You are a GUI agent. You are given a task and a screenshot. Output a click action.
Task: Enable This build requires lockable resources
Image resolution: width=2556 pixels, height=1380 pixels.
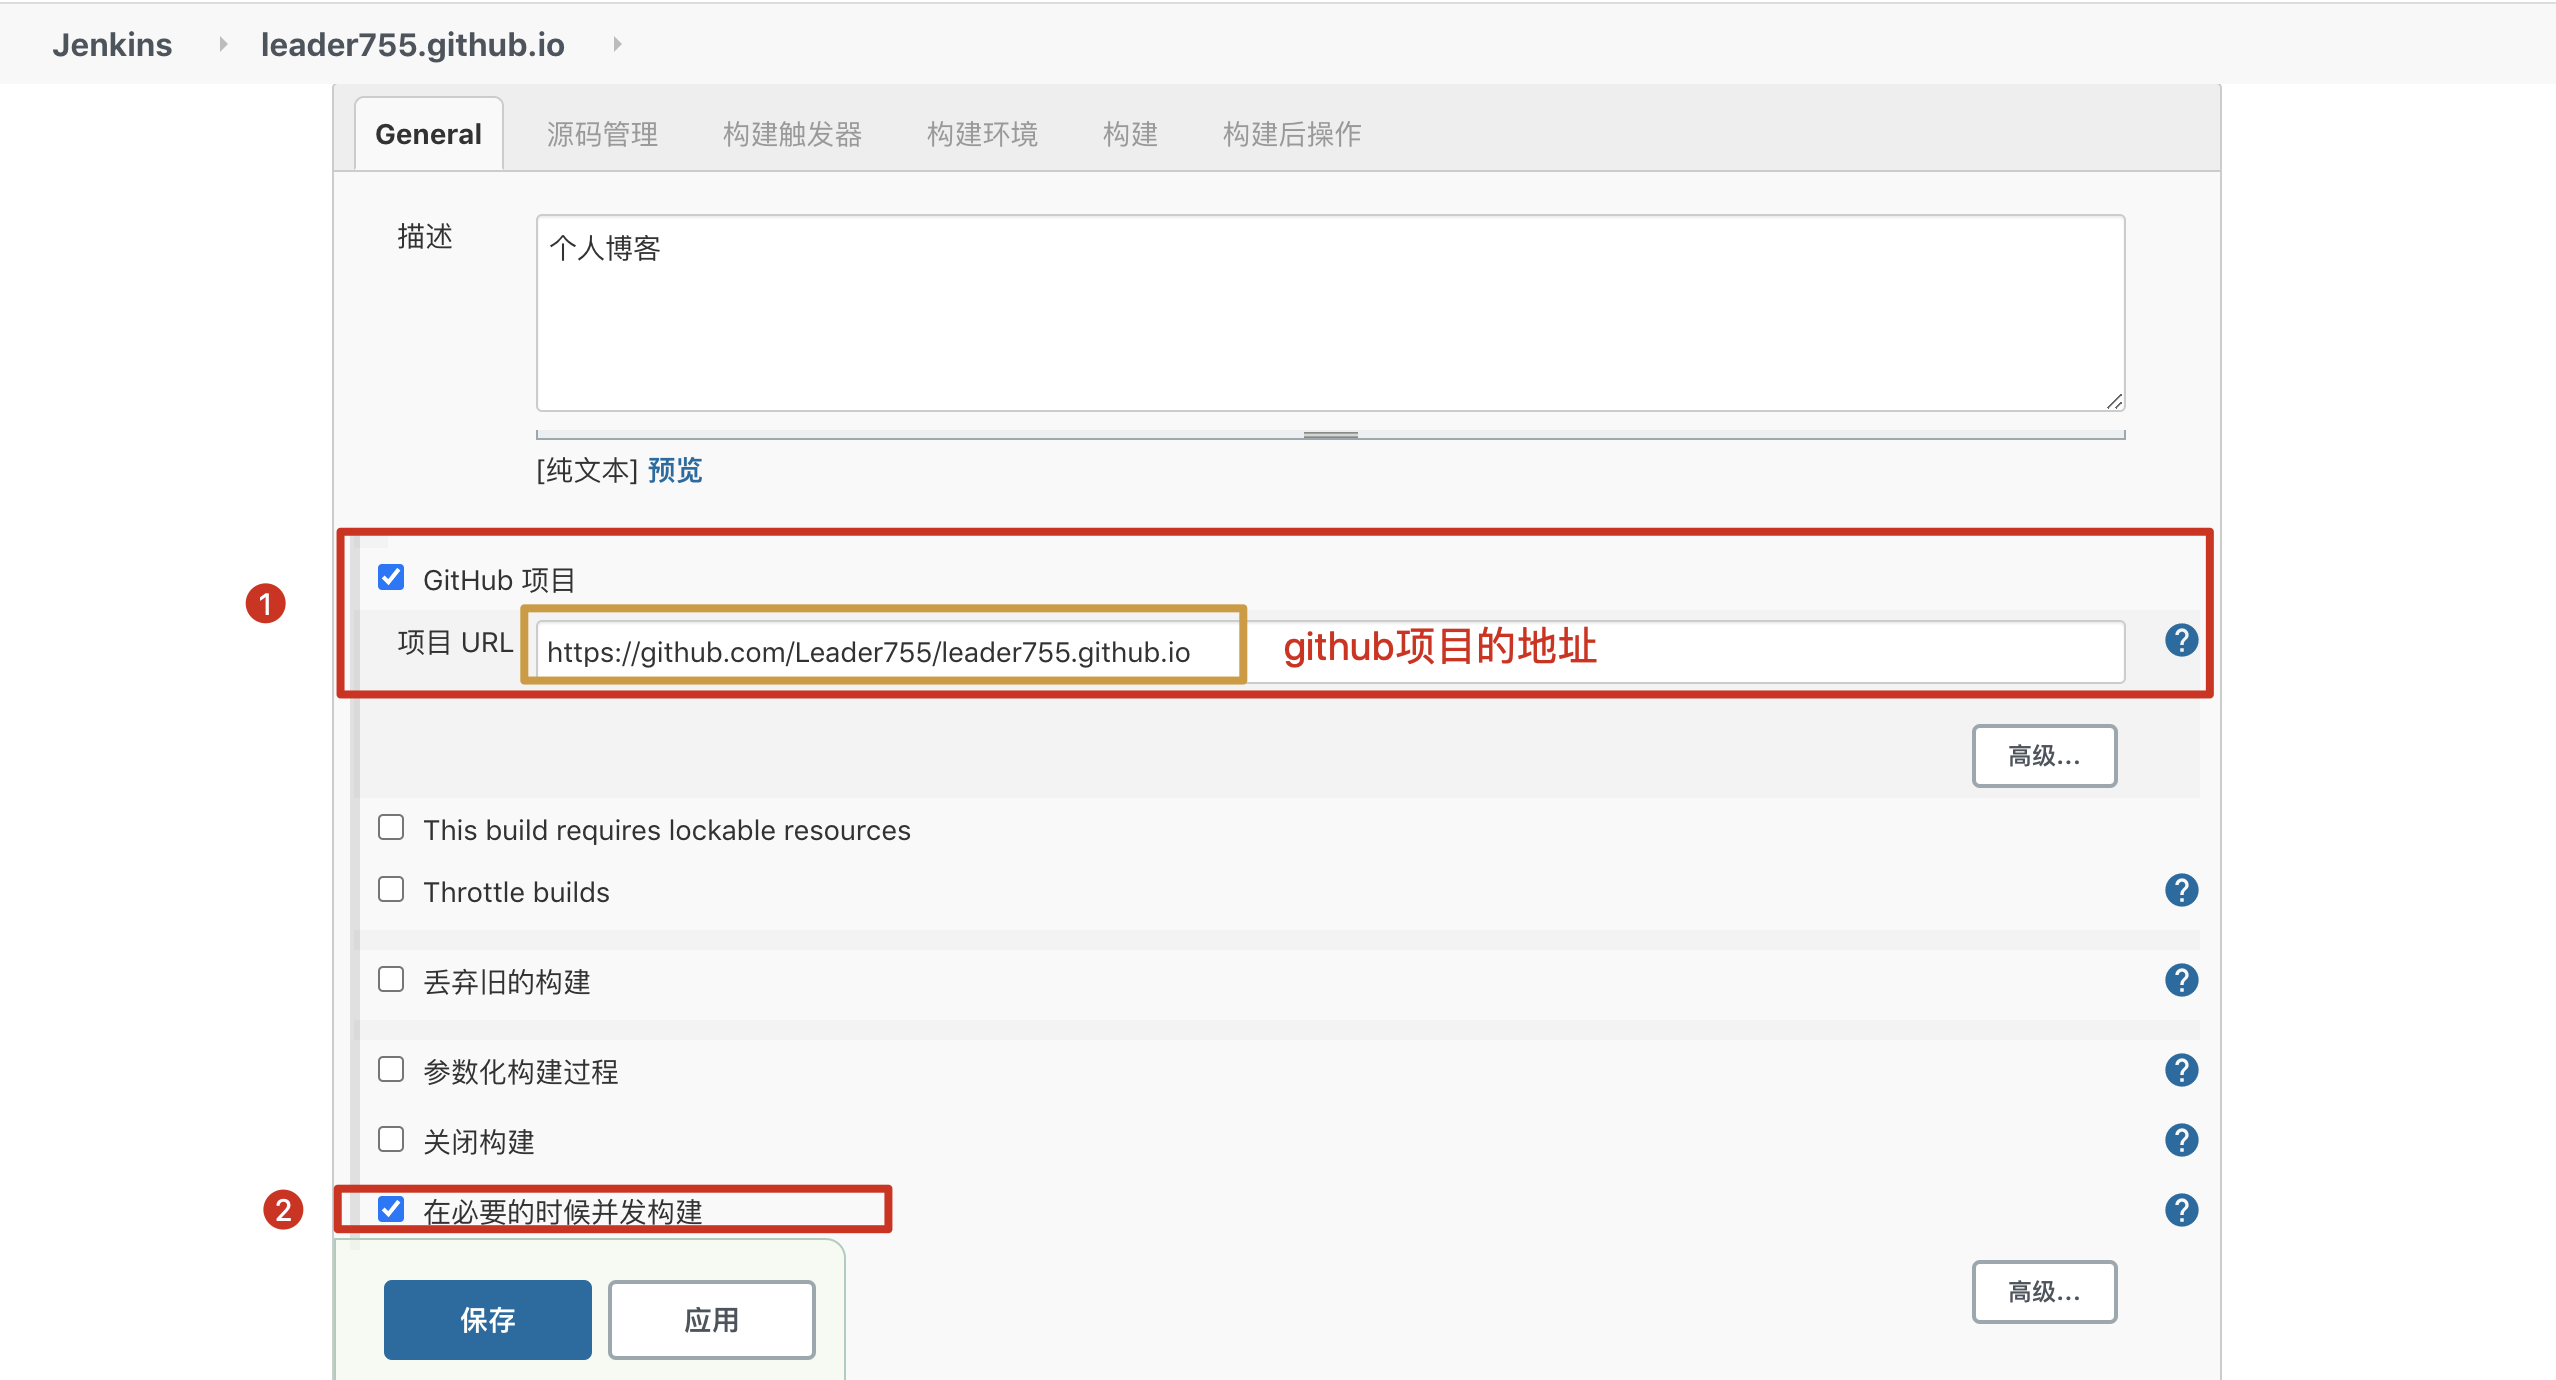(391, 828)
